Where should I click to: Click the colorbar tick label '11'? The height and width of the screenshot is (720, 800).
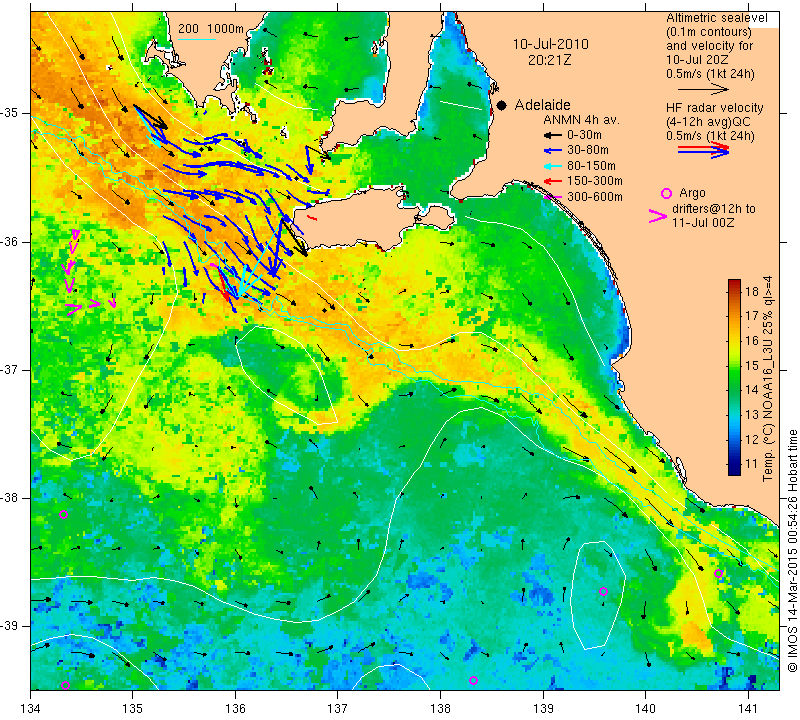click(752, 464)
